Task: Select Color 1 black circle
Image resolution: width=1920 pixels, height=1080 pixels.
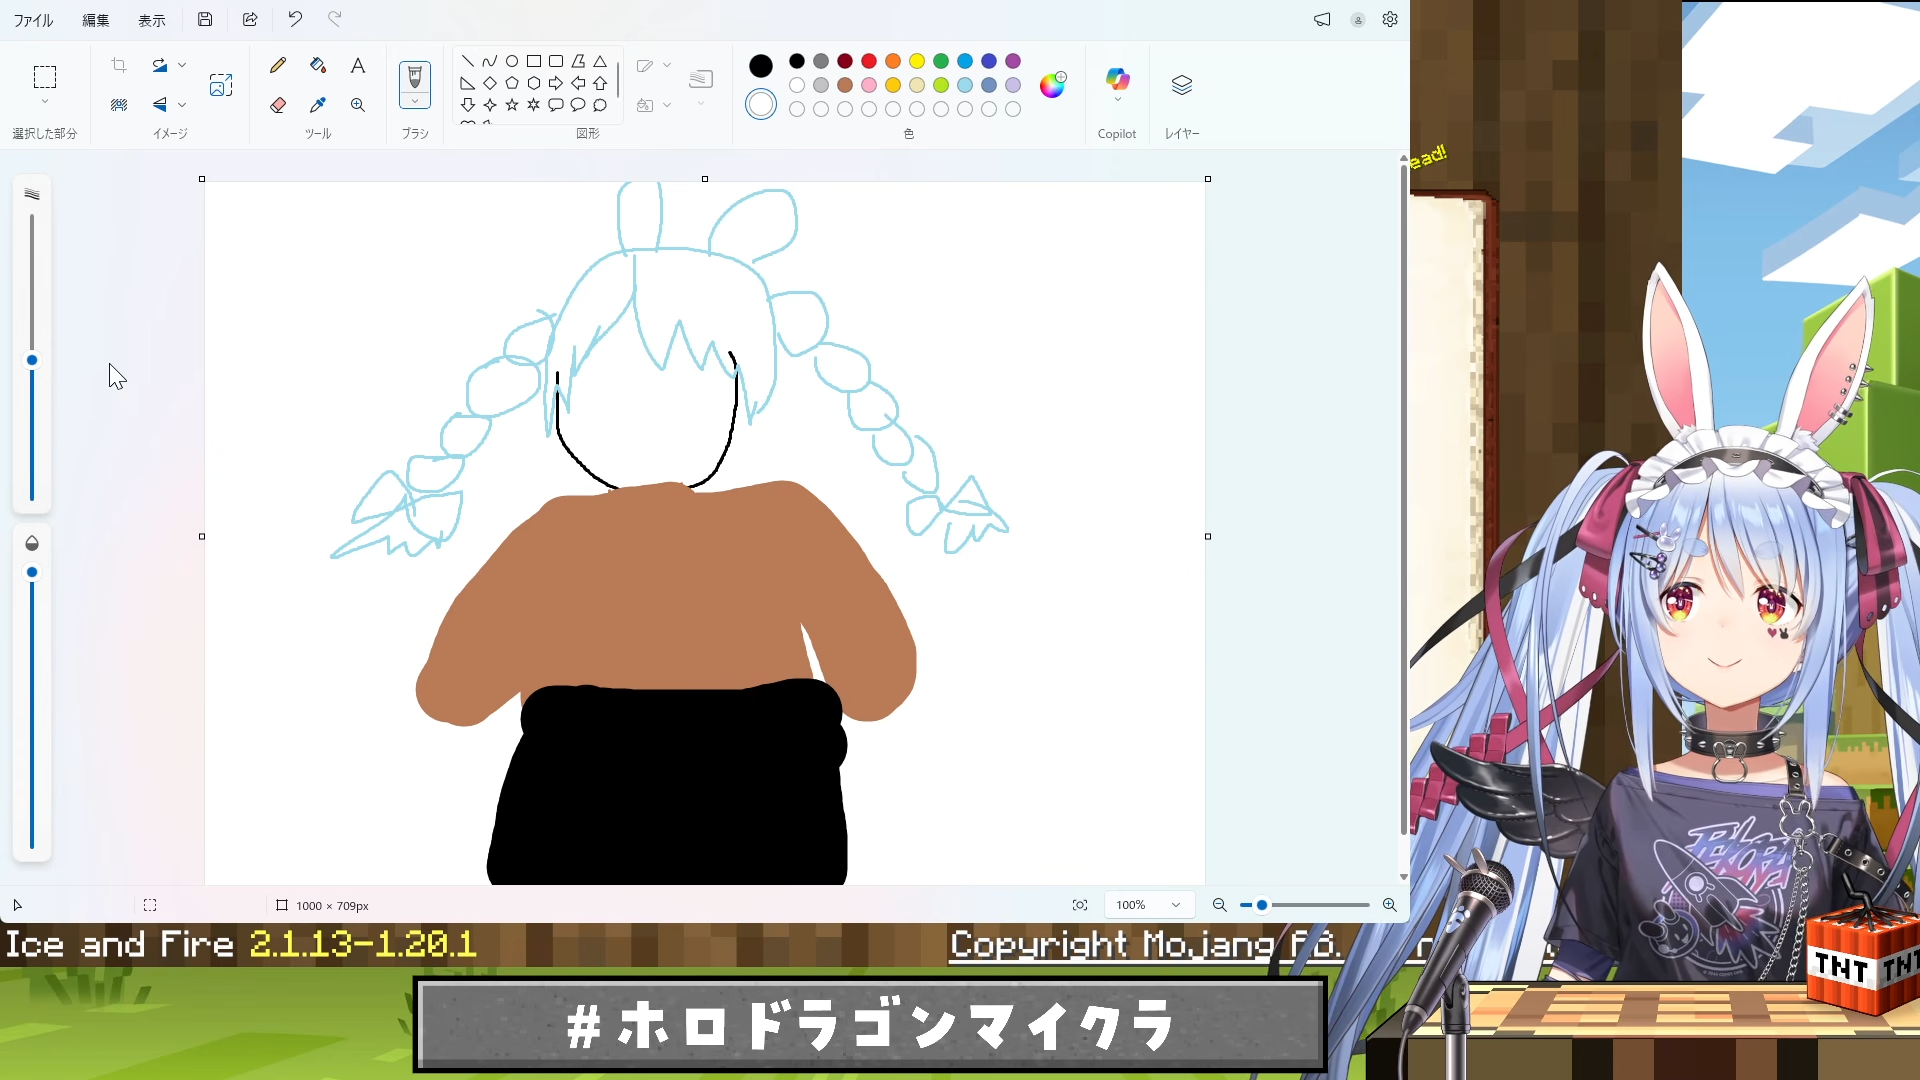Action: pyautogui.click(x=761, y=66)
